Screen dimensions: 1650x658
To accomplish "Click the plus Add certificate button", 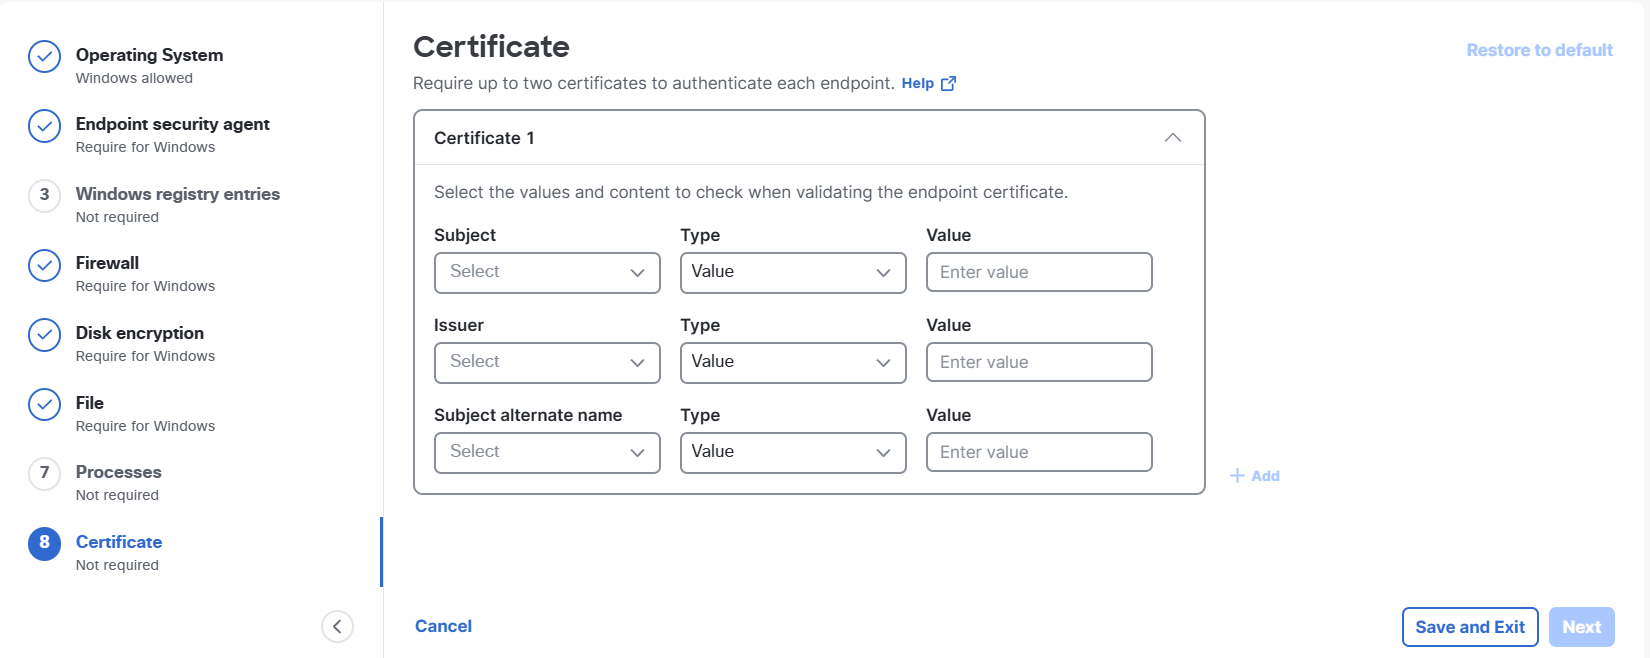I will [1255, 476].
